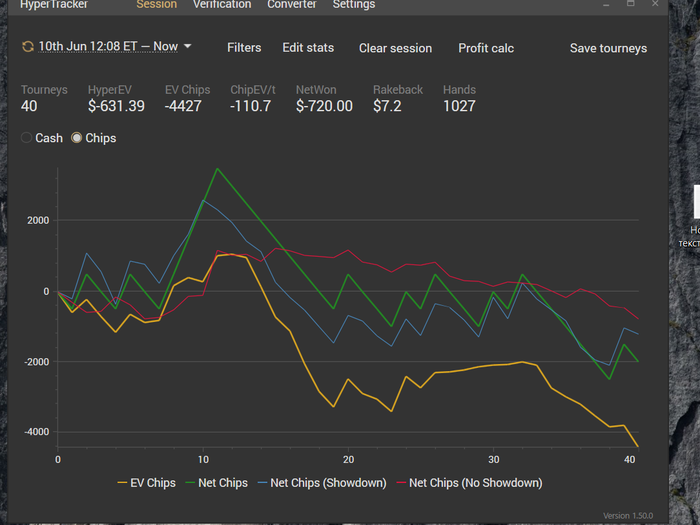Maximize the HyperTracker window
Screen dimensions: 700x525
tap(630, 4)
